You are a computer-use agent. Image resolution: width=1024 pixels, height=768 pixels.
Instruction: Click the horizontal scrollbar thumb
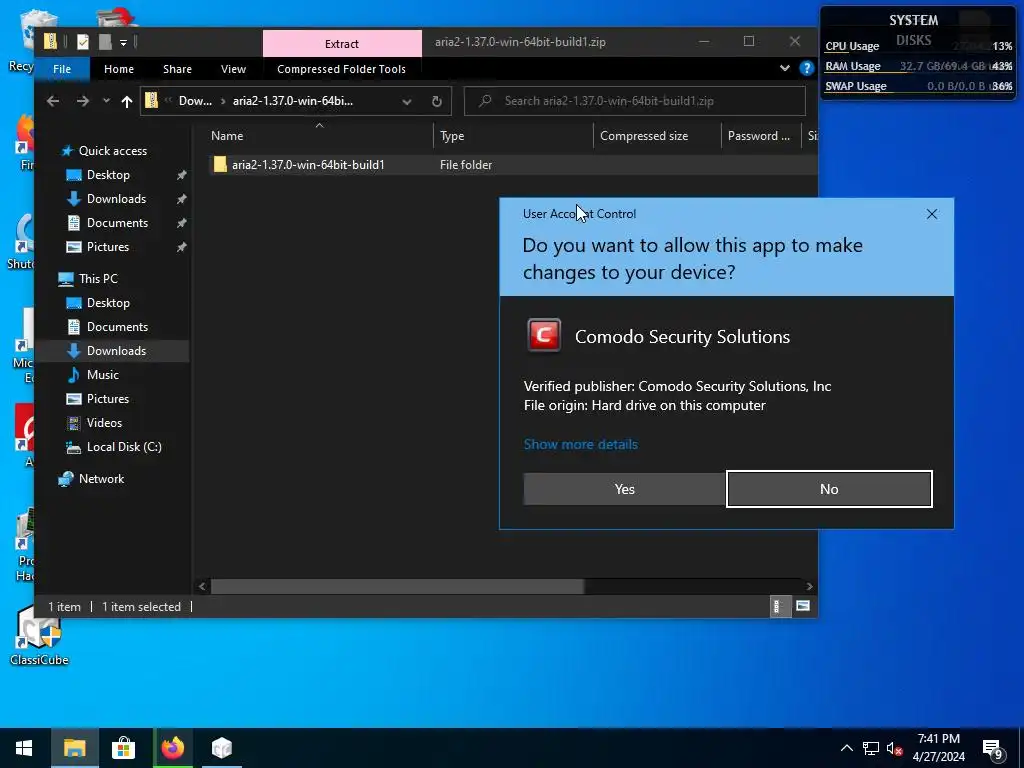397,586
